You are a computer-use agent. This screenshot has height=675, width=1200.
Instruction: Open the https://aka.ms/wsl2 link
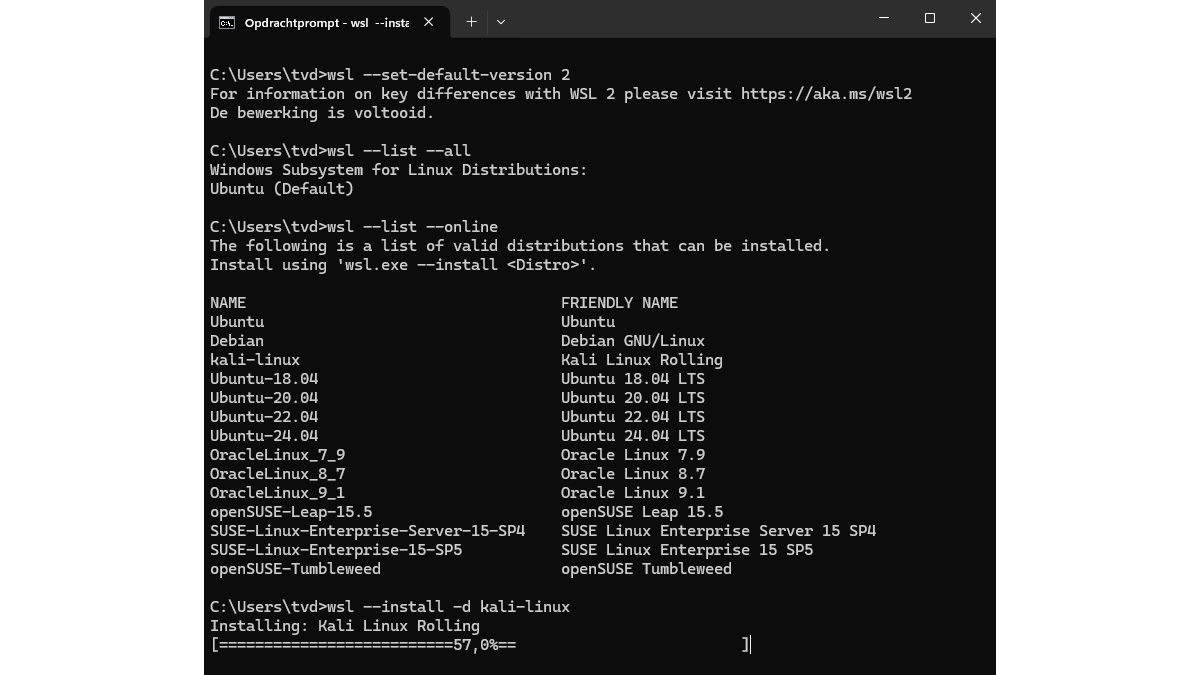[826, 94]
